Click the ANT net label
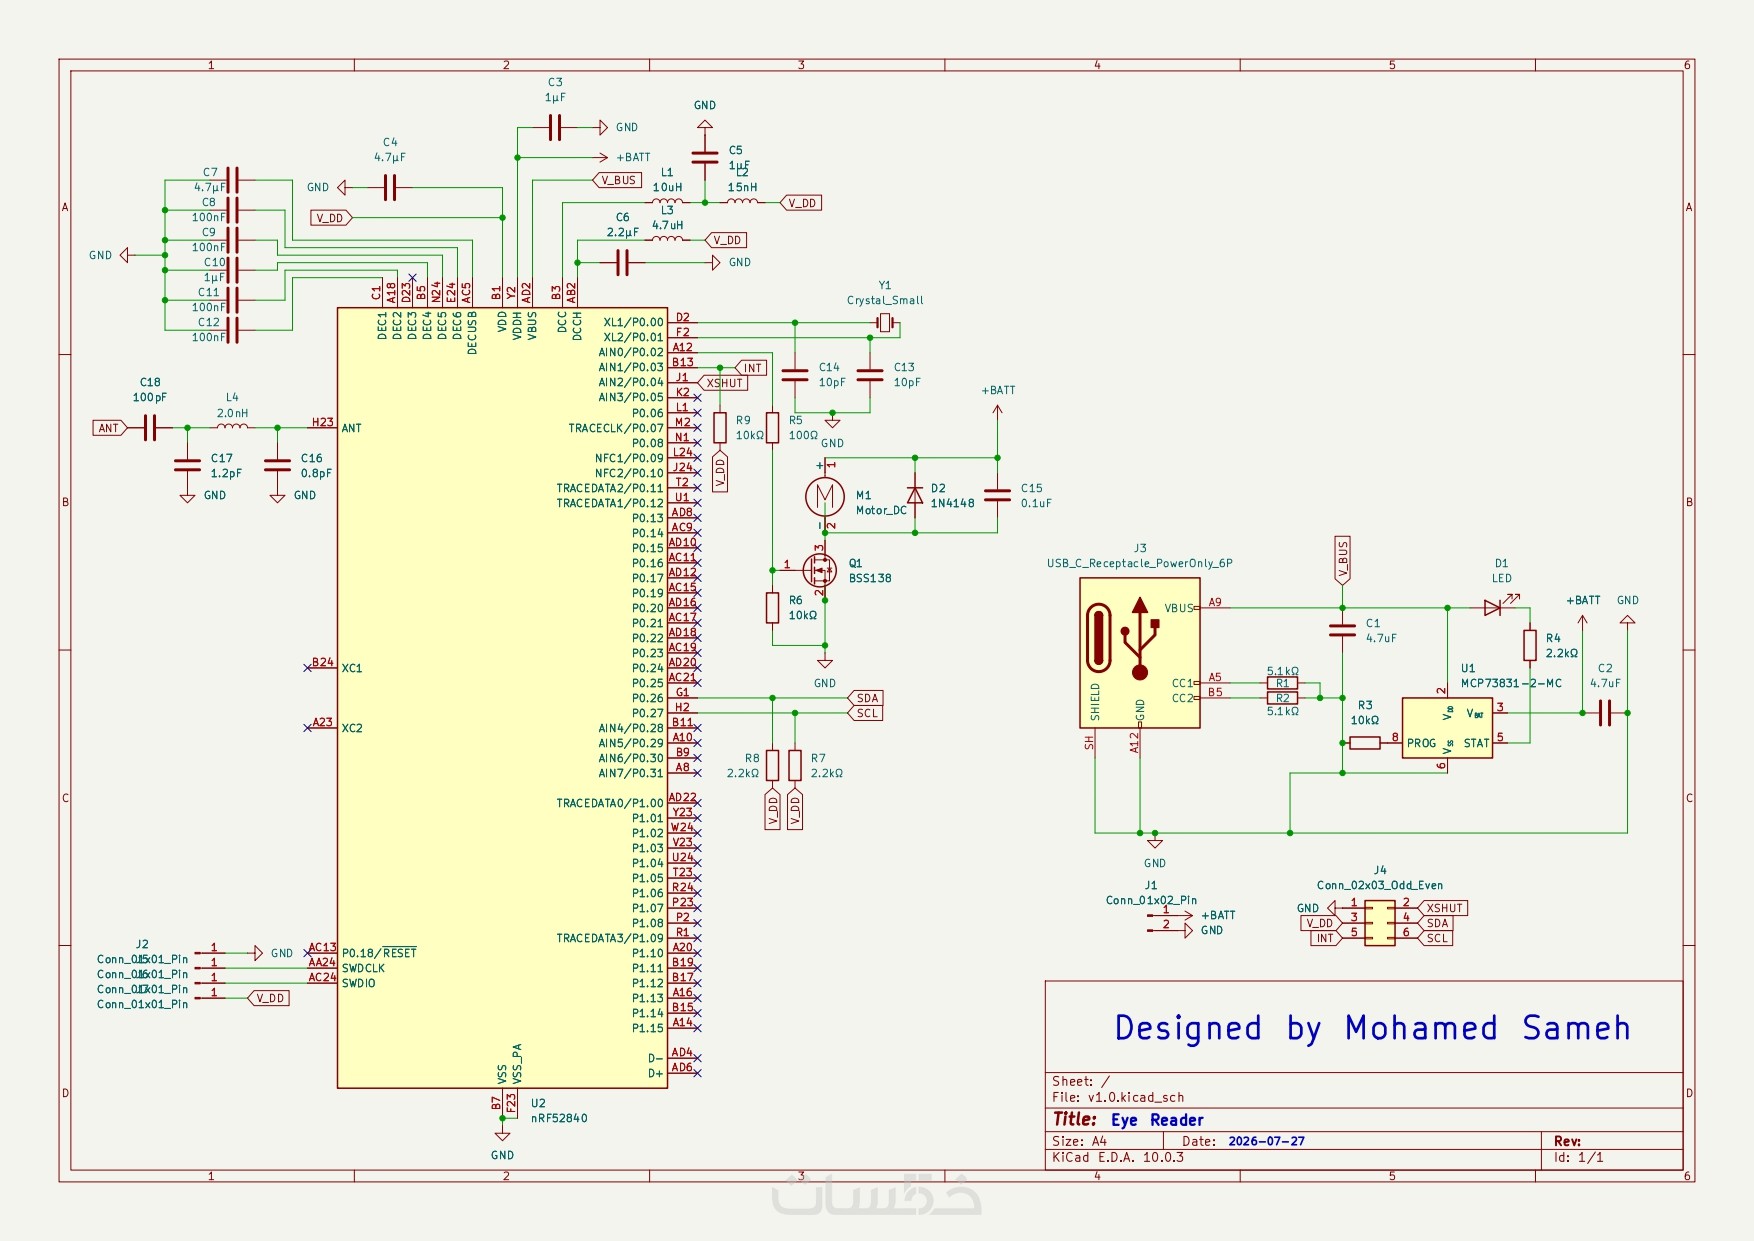This screenshot has height=1241, width=1754. 110,428
